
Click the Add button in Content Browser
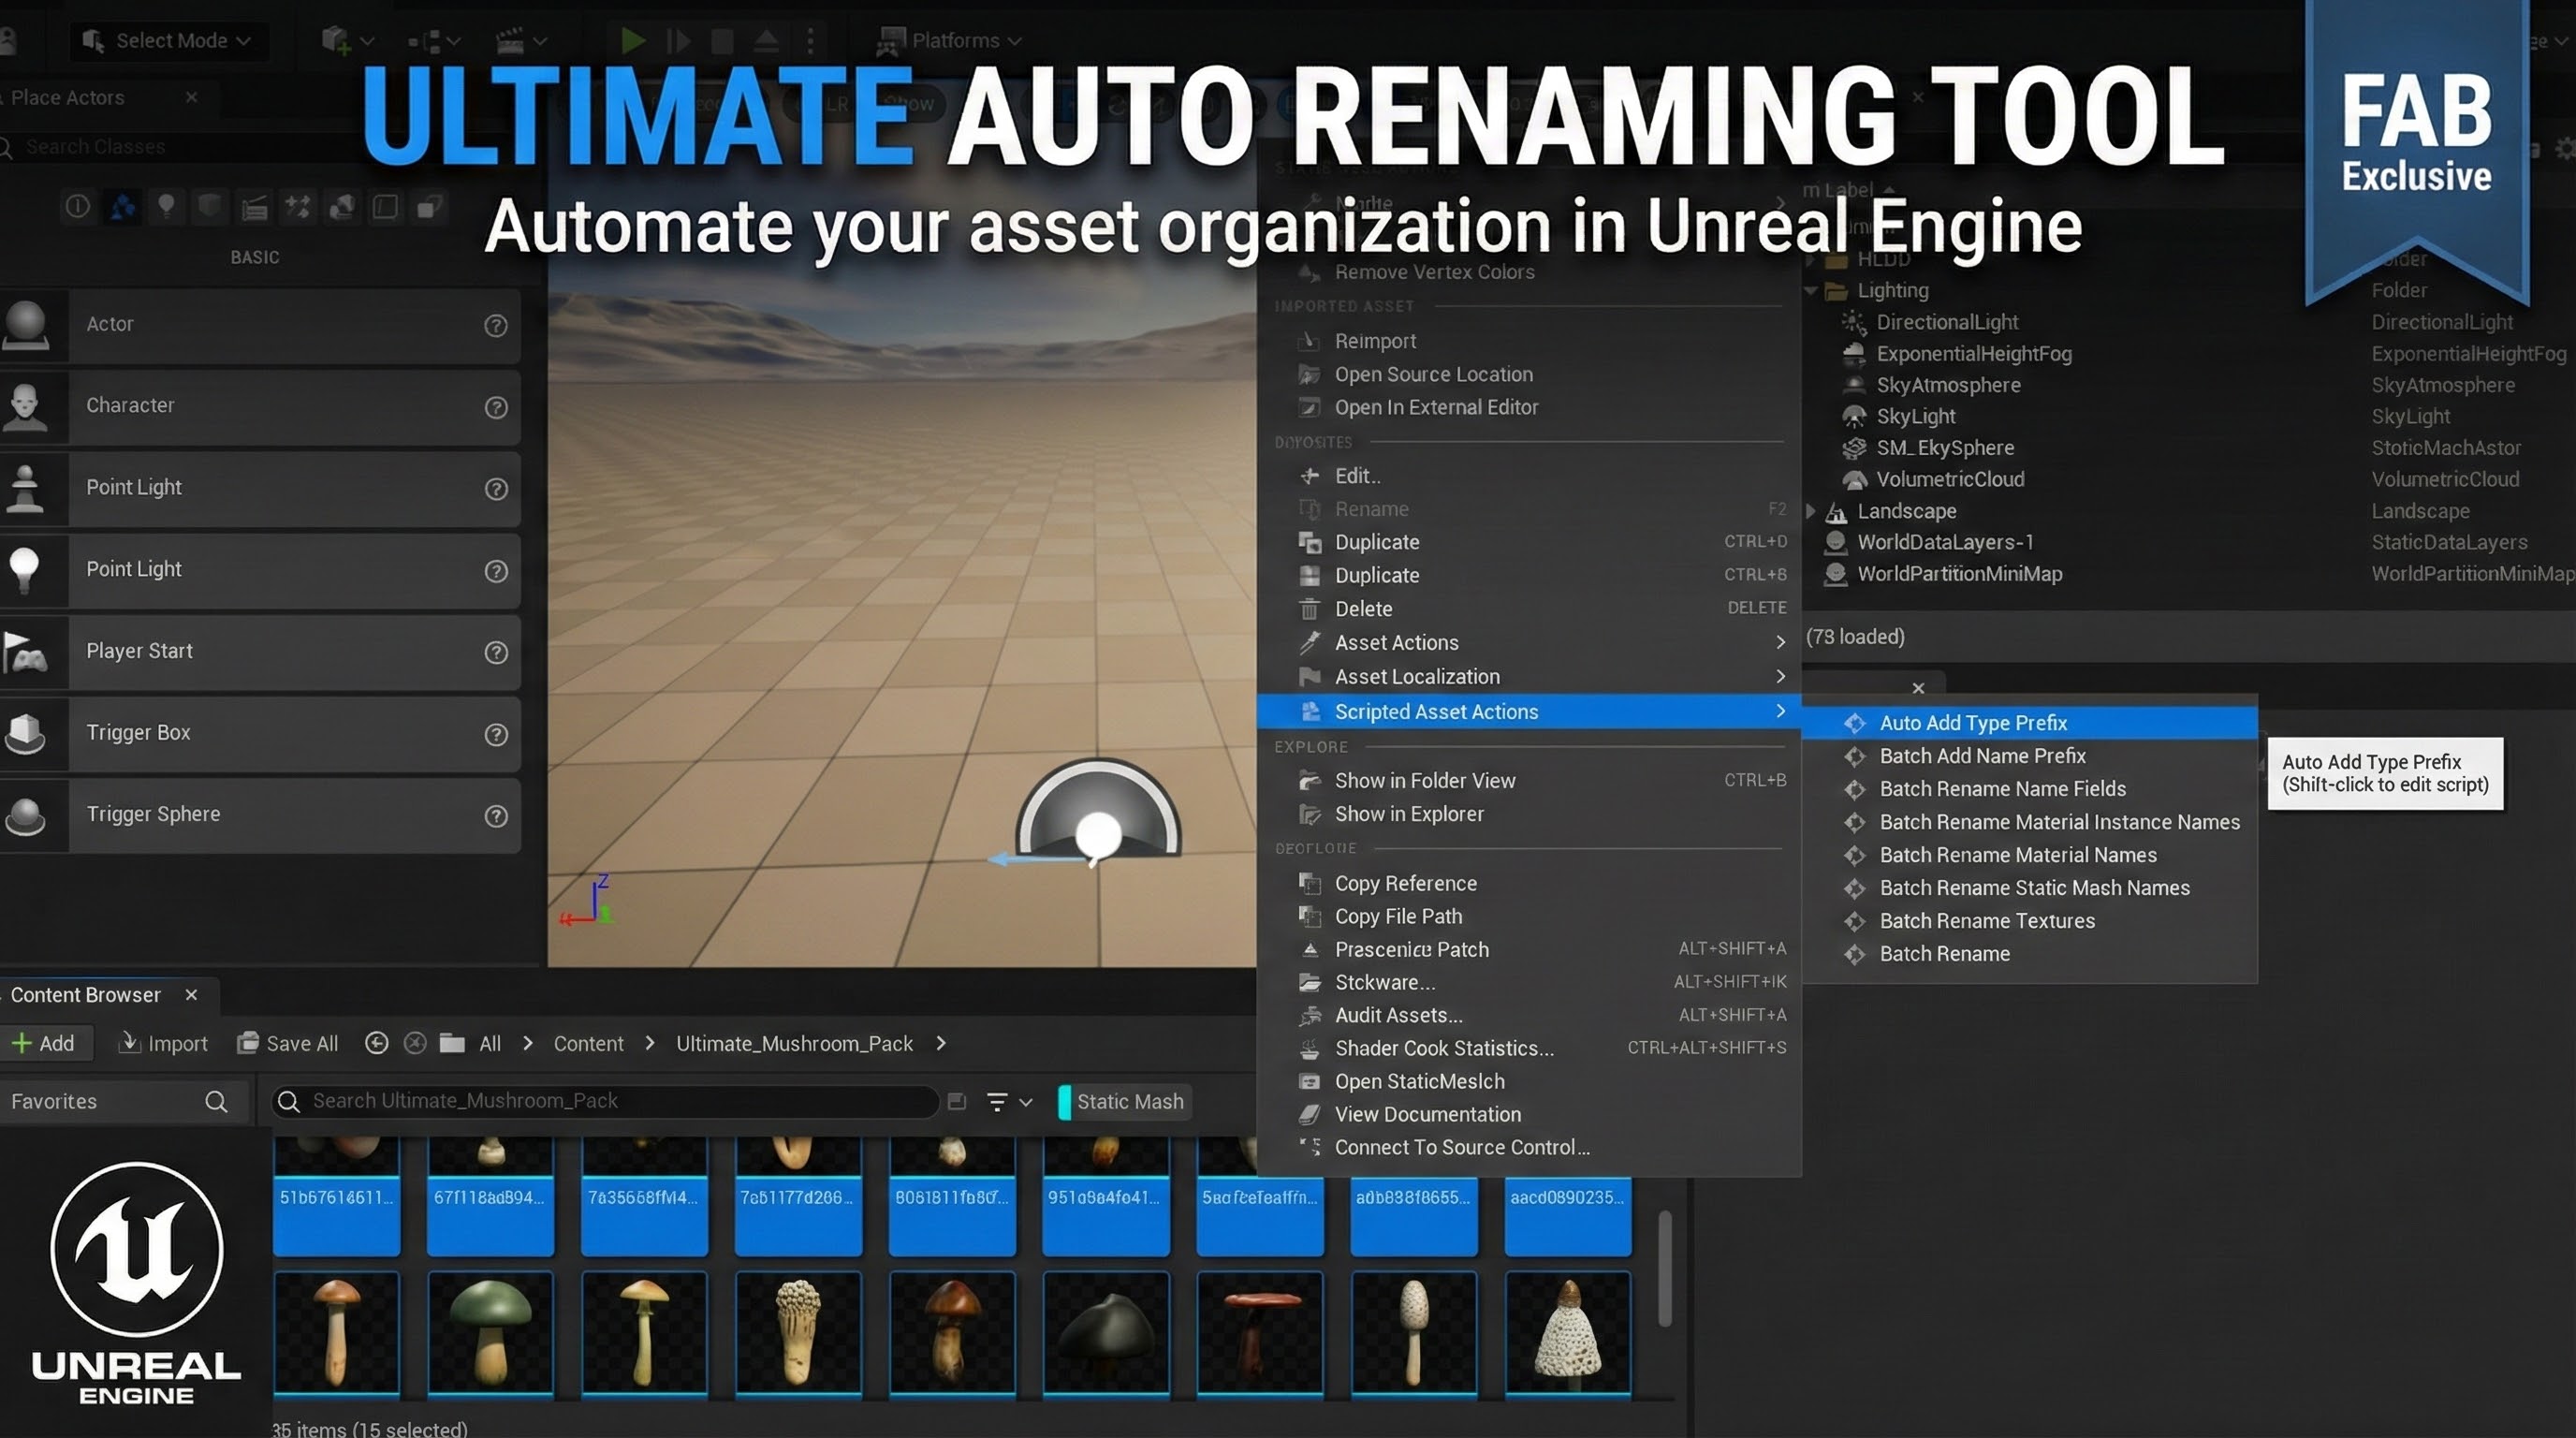tap(43, 1043)
